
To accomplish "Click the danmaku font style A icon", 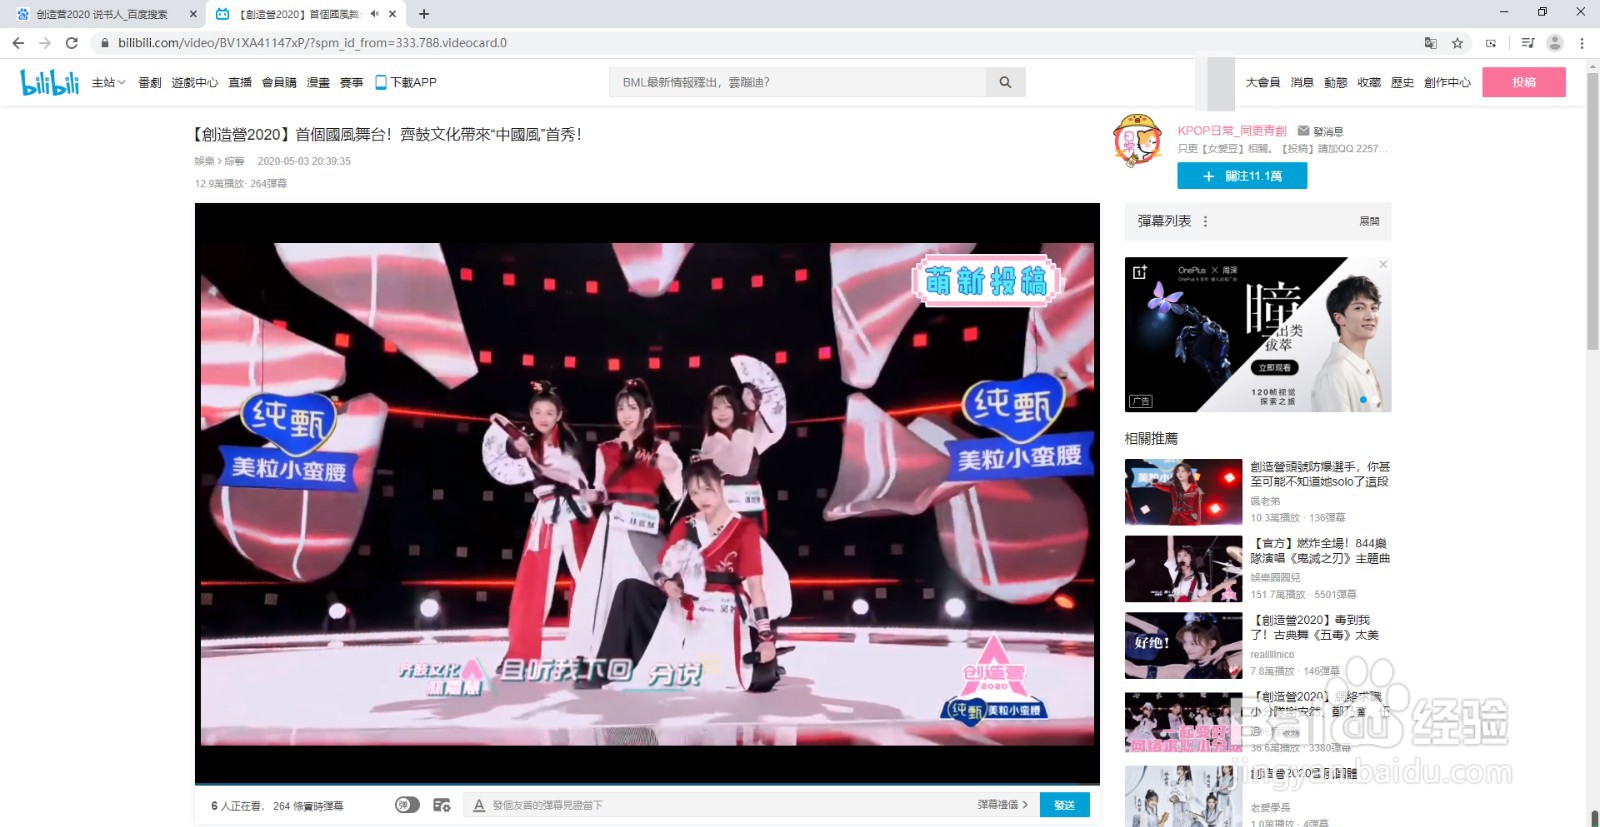I will click(x=479, y=805).
